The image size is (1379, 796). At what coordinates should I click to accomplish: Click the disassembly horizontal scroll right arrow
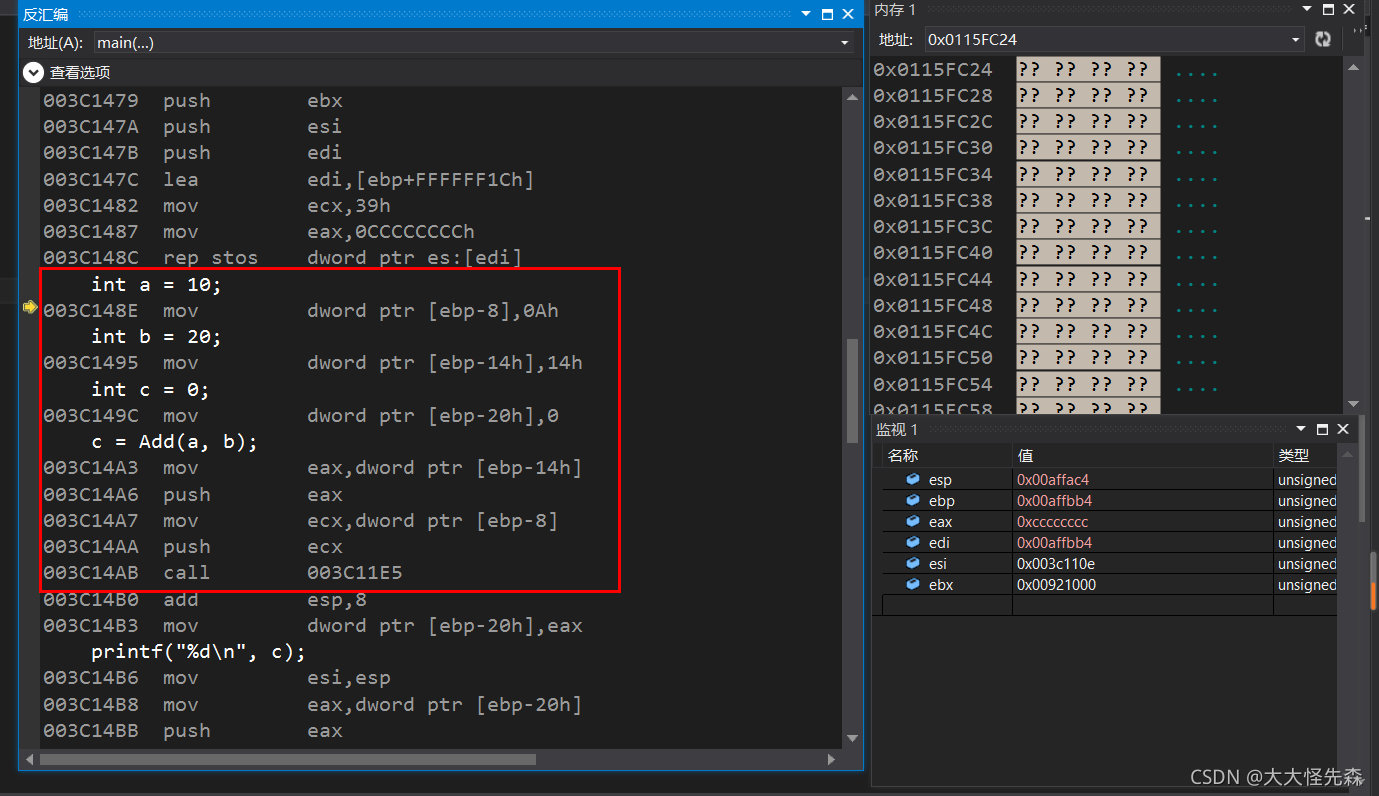(x=832, y=760)
